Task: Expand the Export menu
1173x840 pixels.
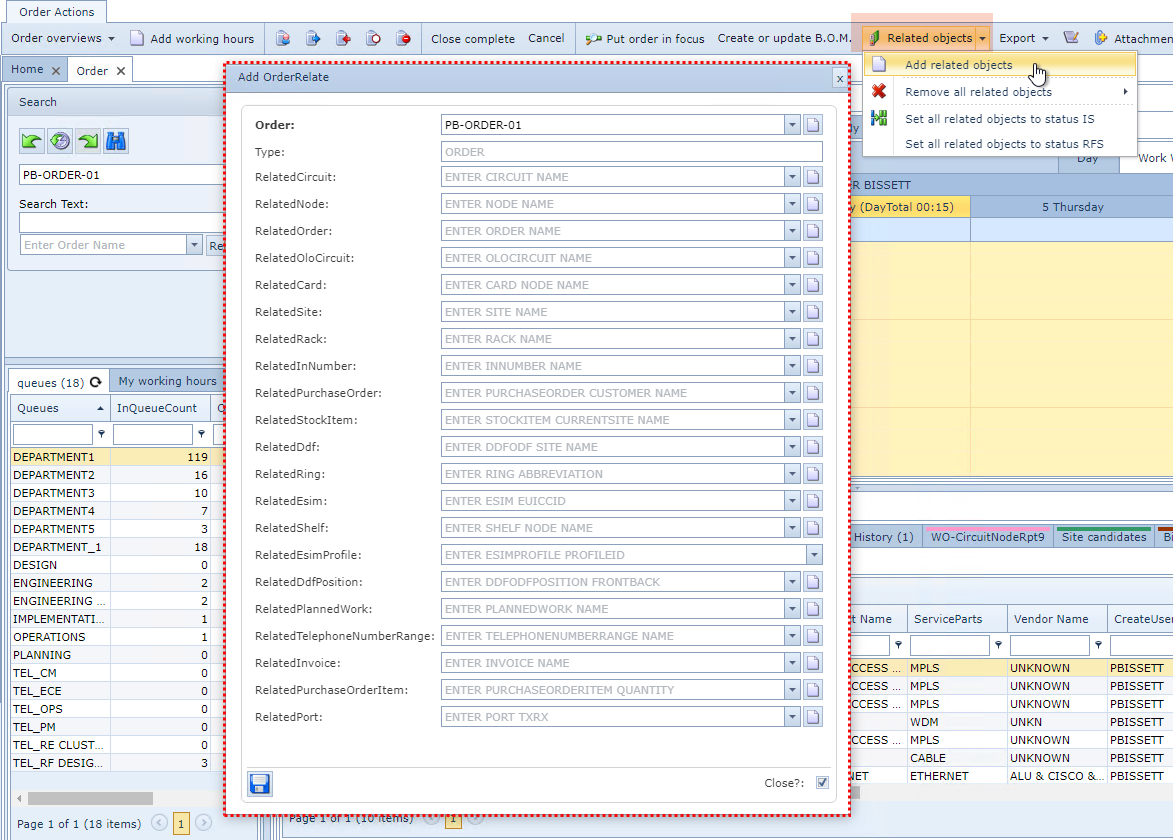Action: click(1024, 39)
